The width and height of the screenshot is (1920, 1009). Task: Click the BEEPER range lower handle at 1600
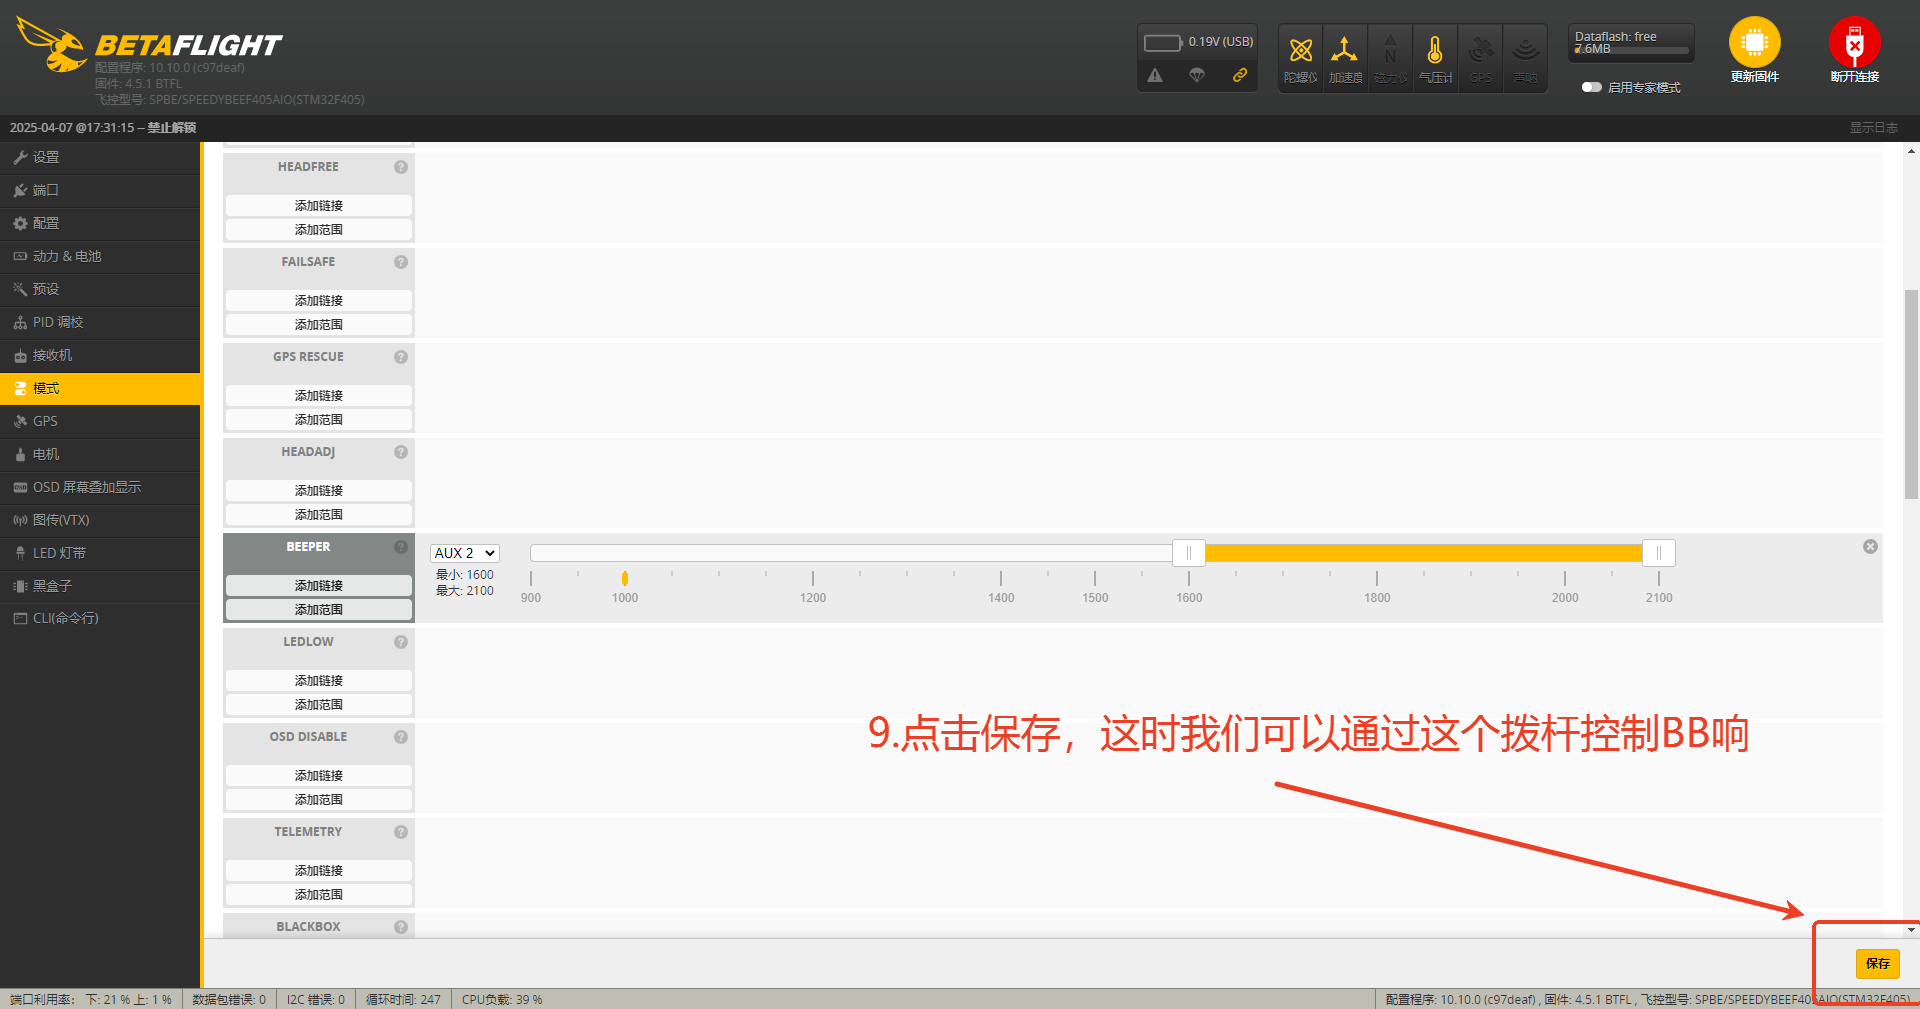pyautogui.click(x=1189, y=553)
